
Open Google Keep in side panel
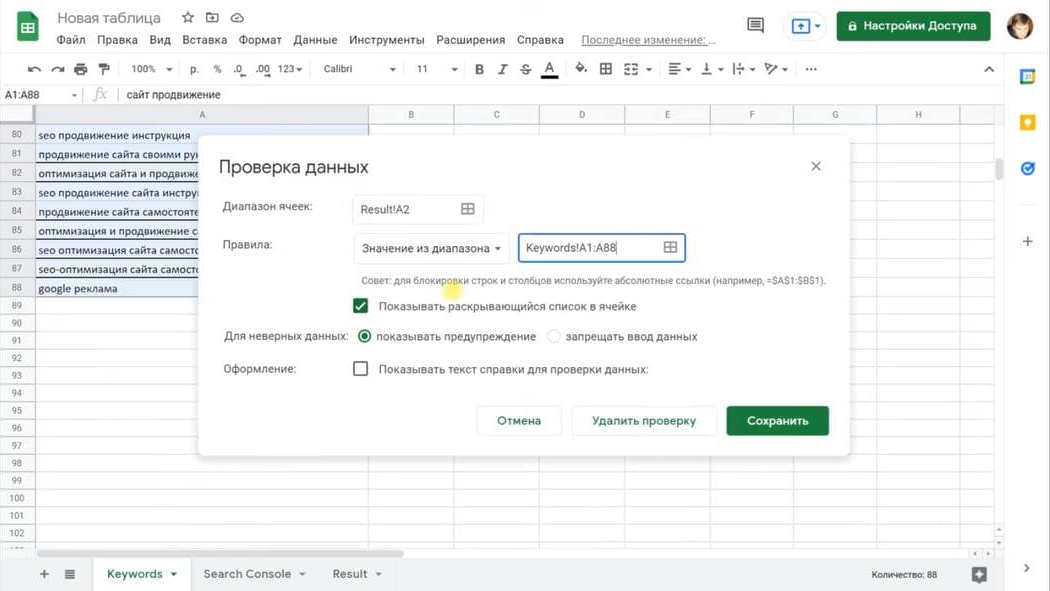pyautogui.click(x=1027, y=122)
